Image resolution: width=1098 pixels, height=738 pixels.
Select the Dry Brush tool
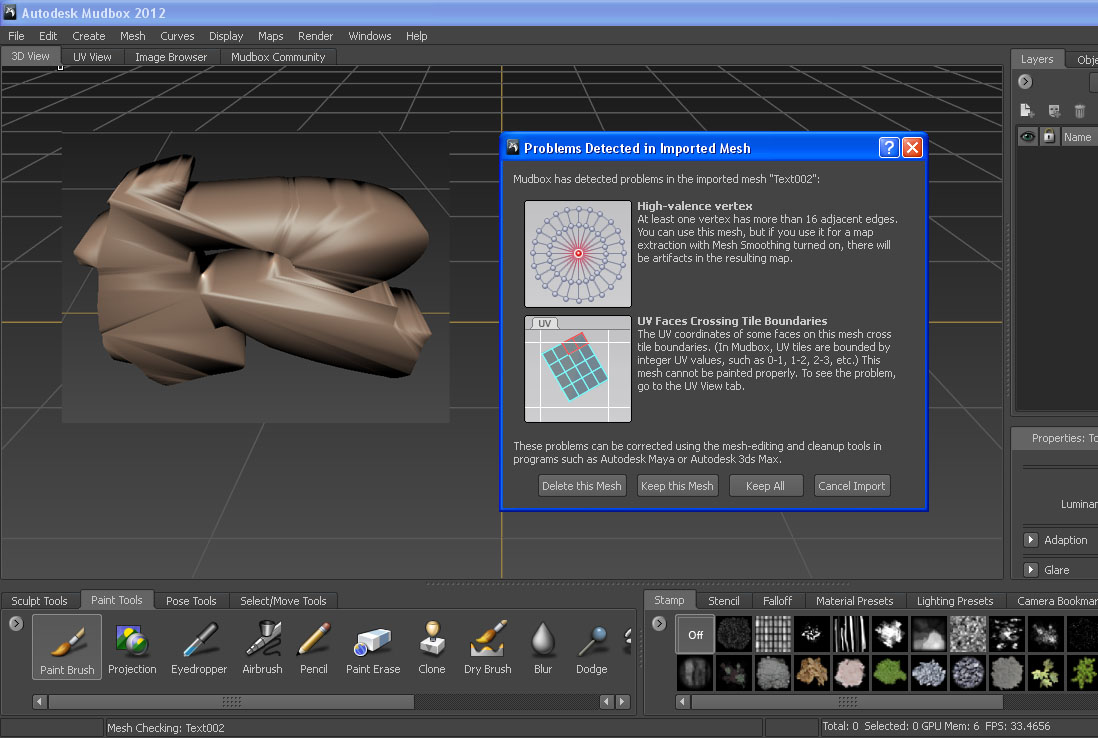(488, 648)
